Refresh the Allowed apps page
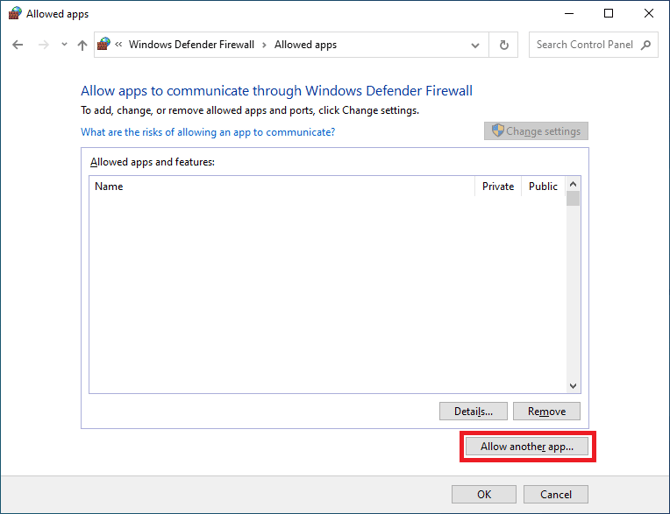 (504, 45)
